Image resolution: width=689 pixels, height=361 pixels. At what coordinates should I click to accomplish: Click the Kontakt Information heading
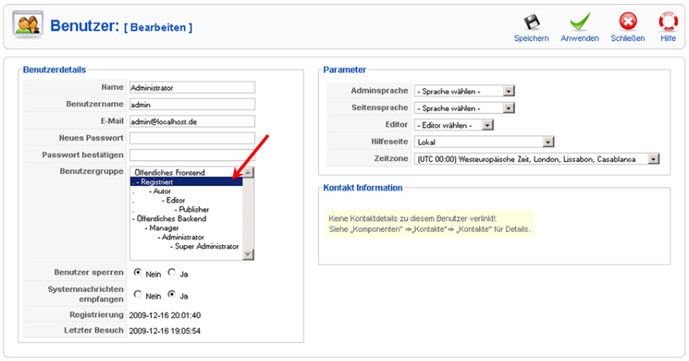[363, 188]
